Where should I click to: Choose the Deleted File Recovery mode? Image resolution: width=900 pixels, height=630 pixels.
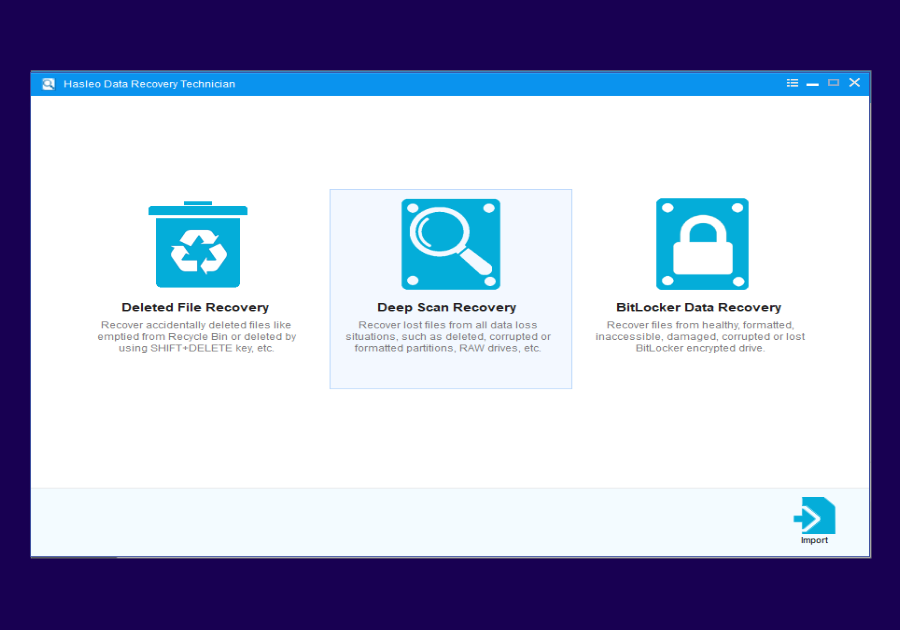coord(196,307)
